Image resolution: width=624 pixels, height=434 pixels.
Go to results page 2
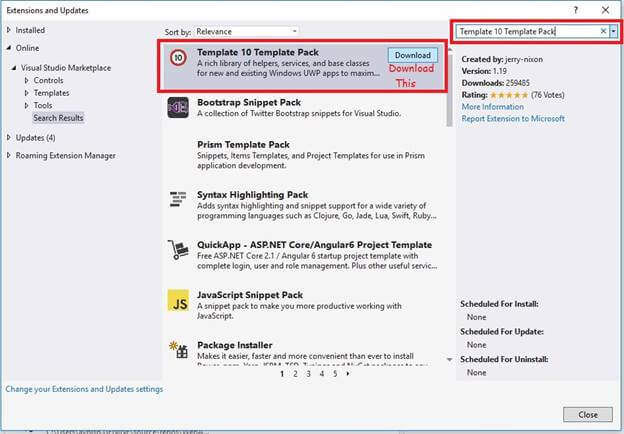295,374
